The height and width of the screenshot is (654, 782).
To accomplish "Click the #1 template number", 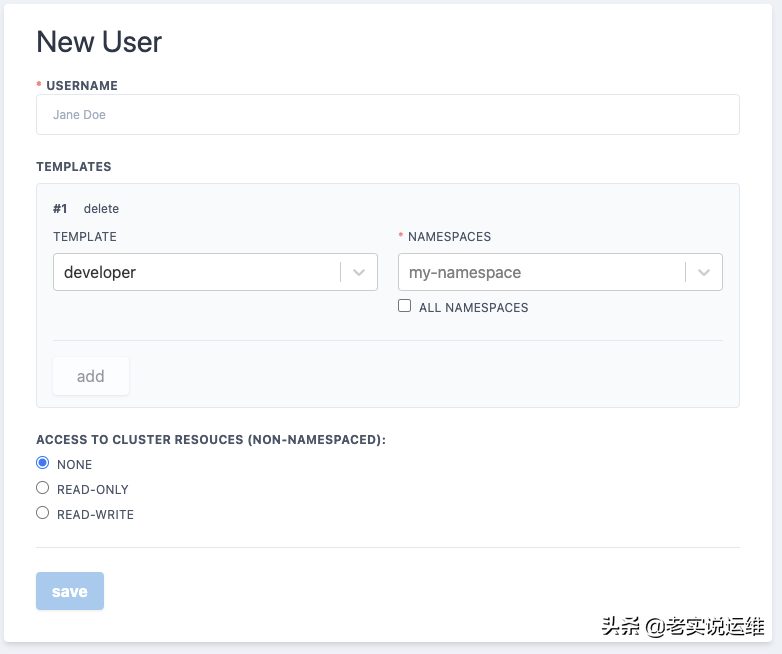I will pyautogui.click(x=60, y=209).
